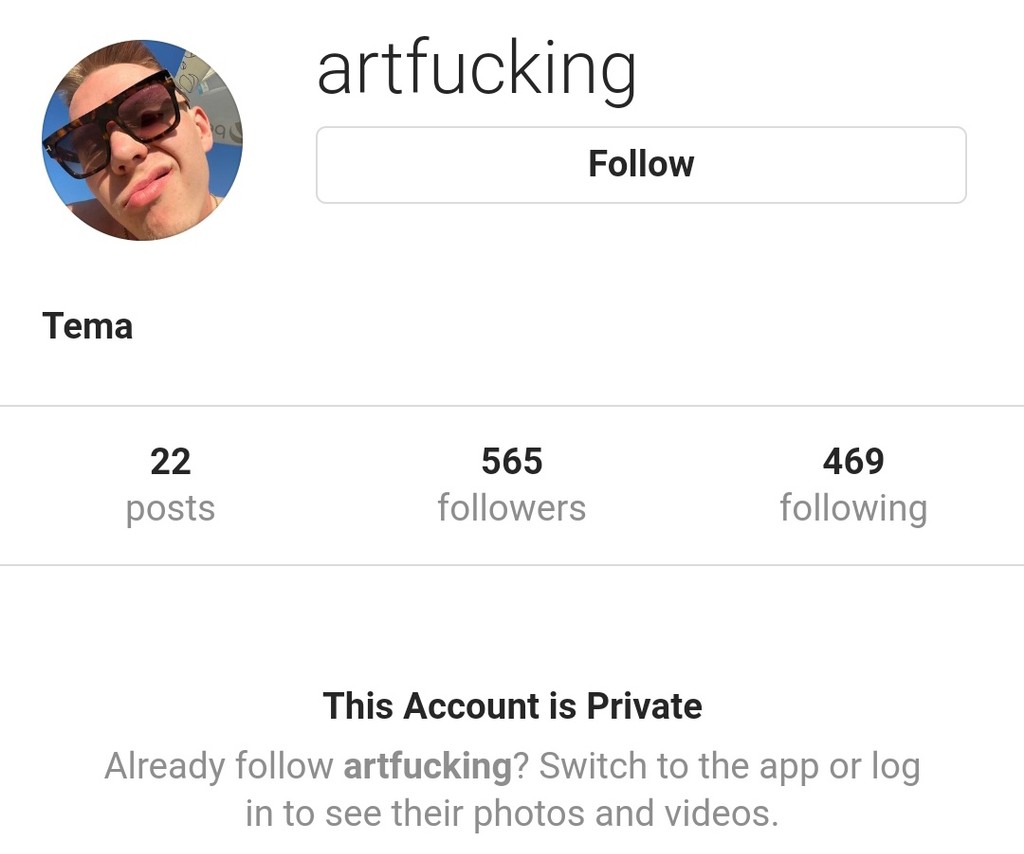Click the Already follow text
The height and width of the screenshot is (854, 1024).
click(x=219, y=766)
